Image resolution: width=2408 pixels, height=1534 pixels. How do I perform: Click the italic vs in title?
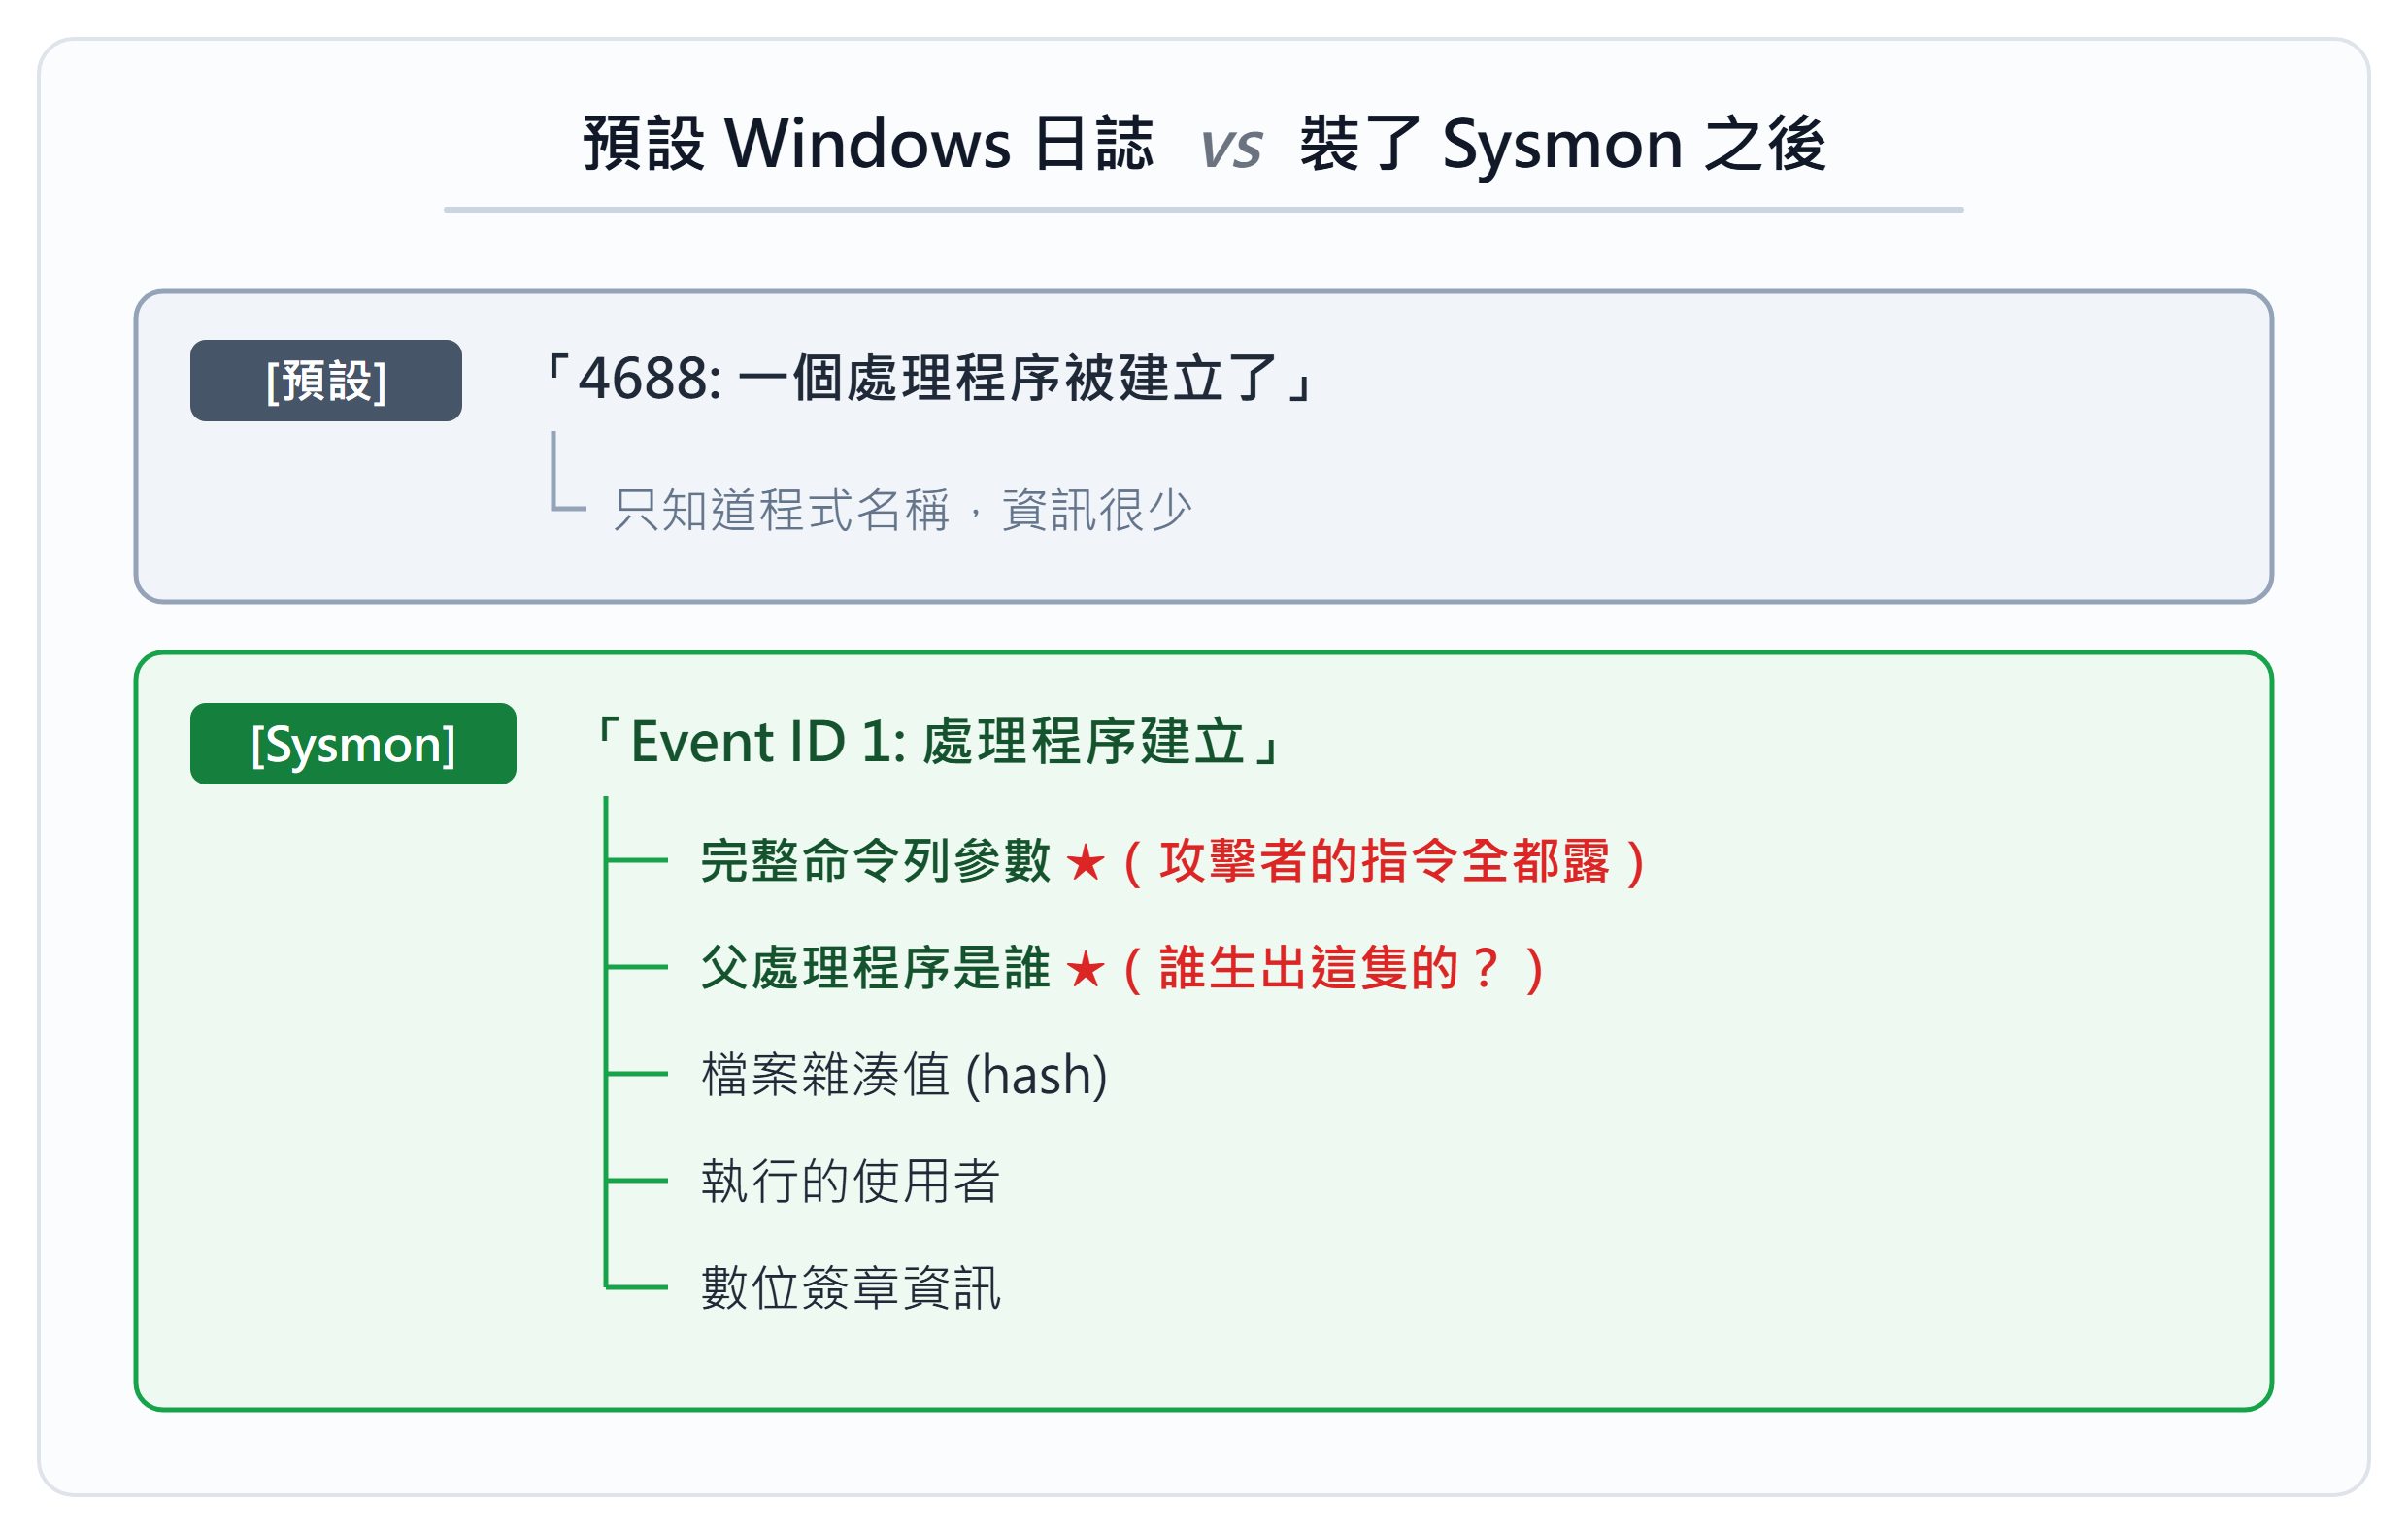pyautogui.click(x=1230, y=146)
